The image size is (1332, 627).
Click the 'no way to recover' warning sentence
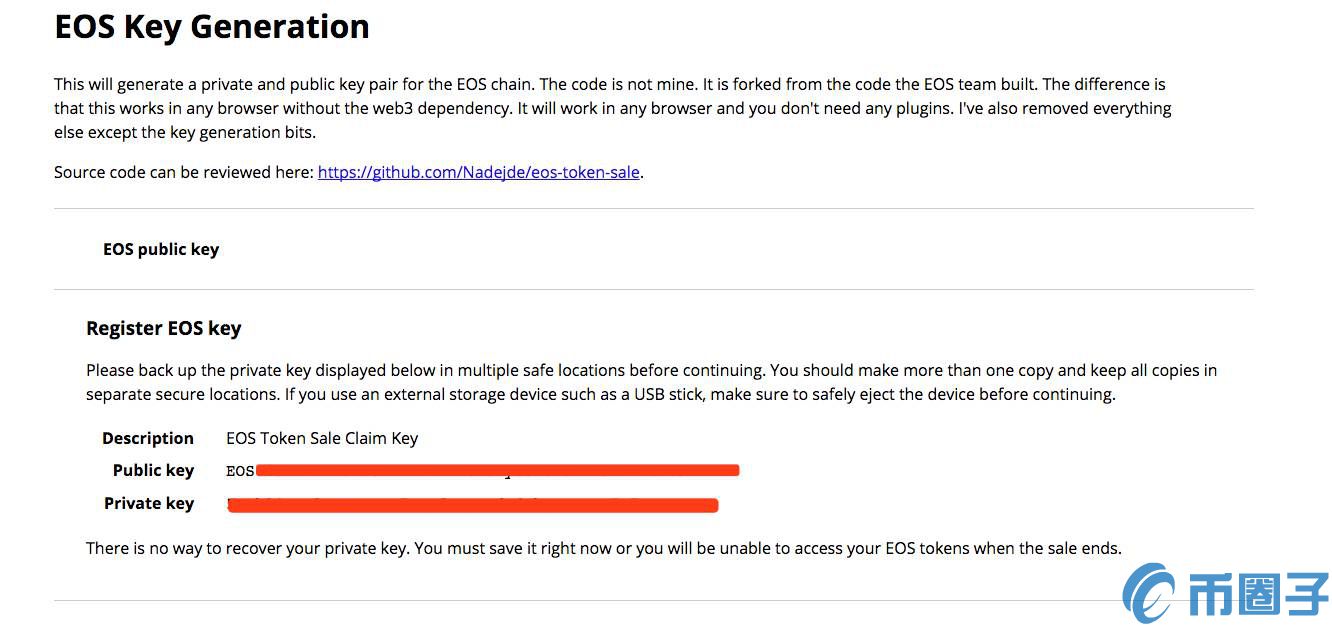tap(604, 548)
